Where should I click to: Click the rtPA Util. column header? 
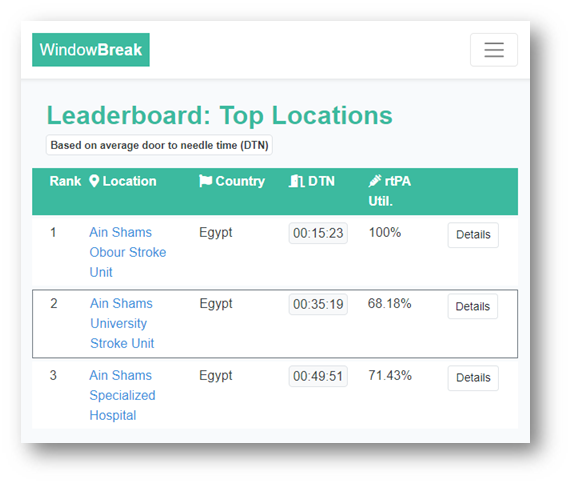click(390, 191)
